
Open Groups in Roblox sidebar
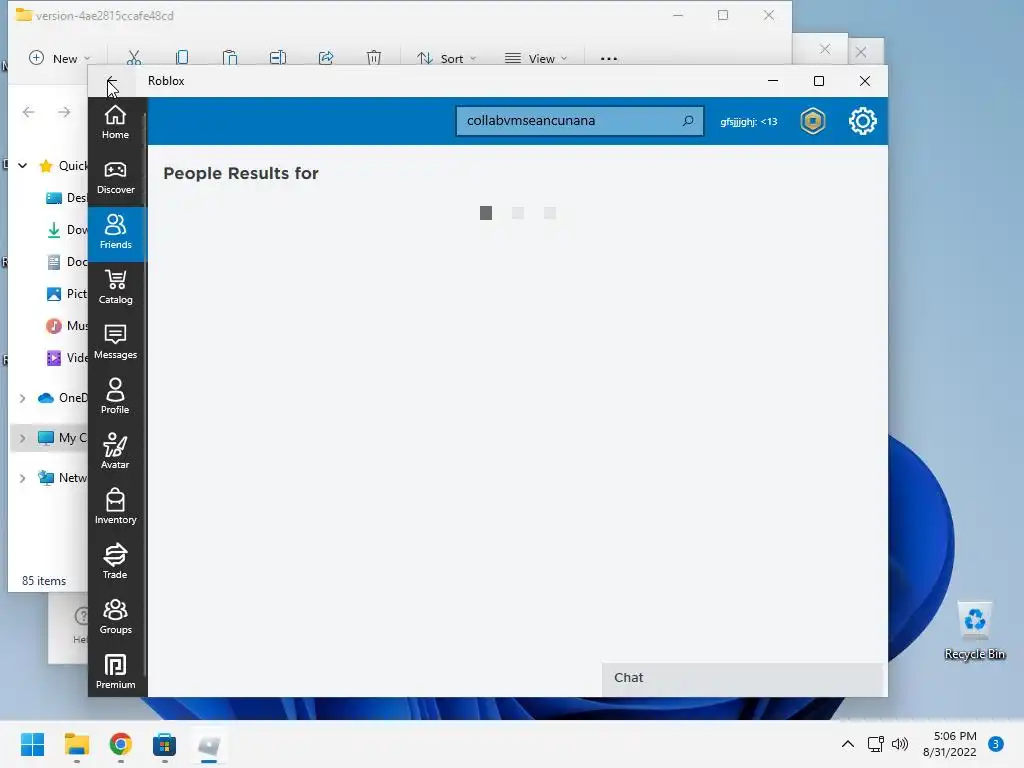click(116, 617)
